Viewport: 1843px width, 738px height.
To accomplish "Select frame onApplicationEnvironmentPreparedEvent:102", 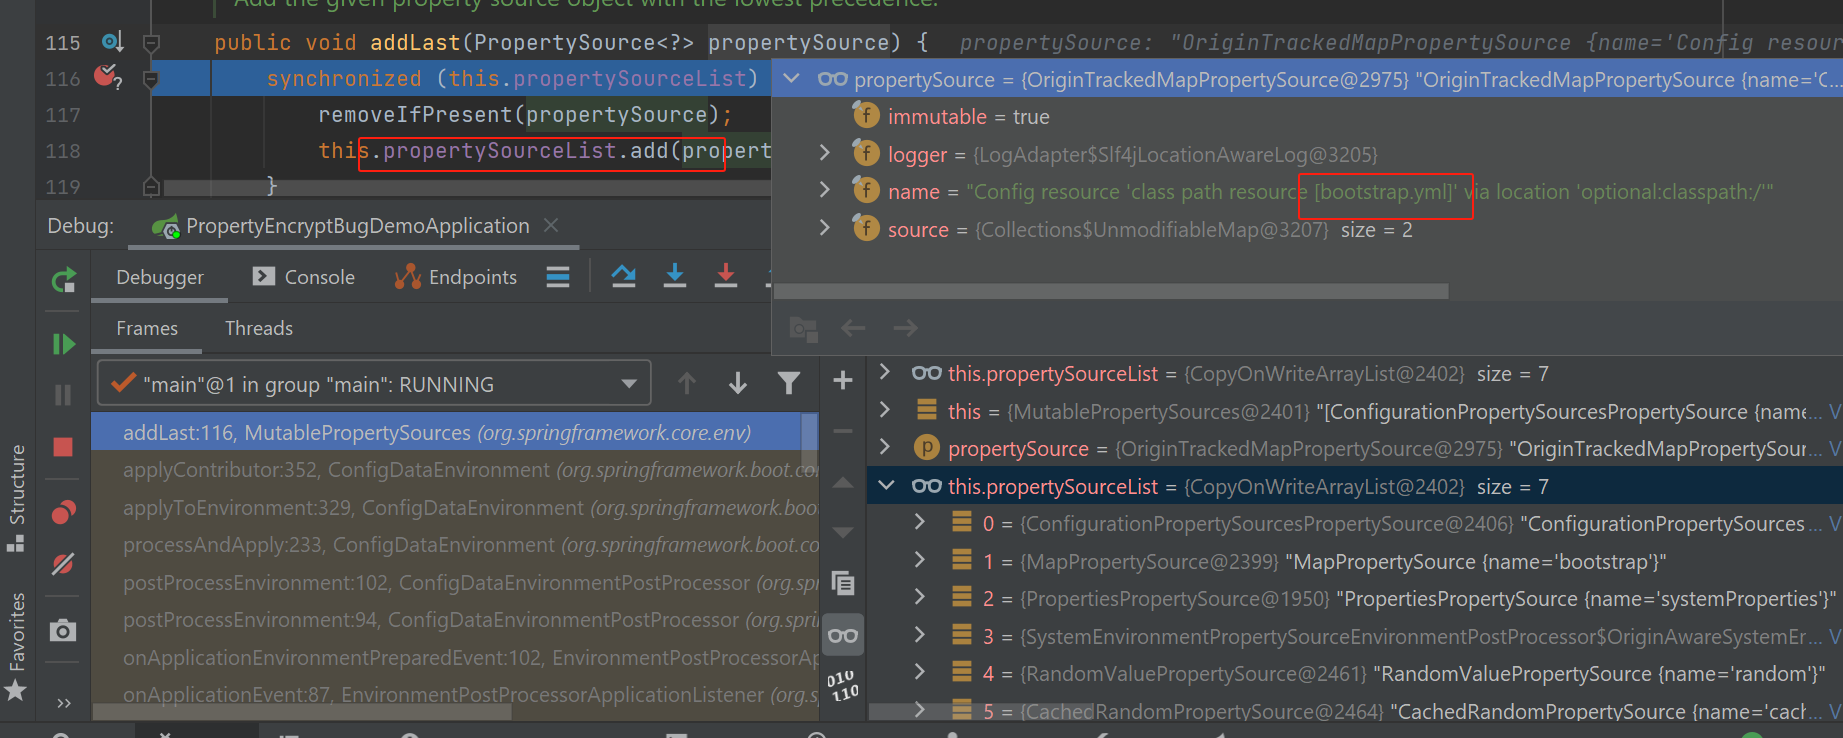I will click(456, 657).
